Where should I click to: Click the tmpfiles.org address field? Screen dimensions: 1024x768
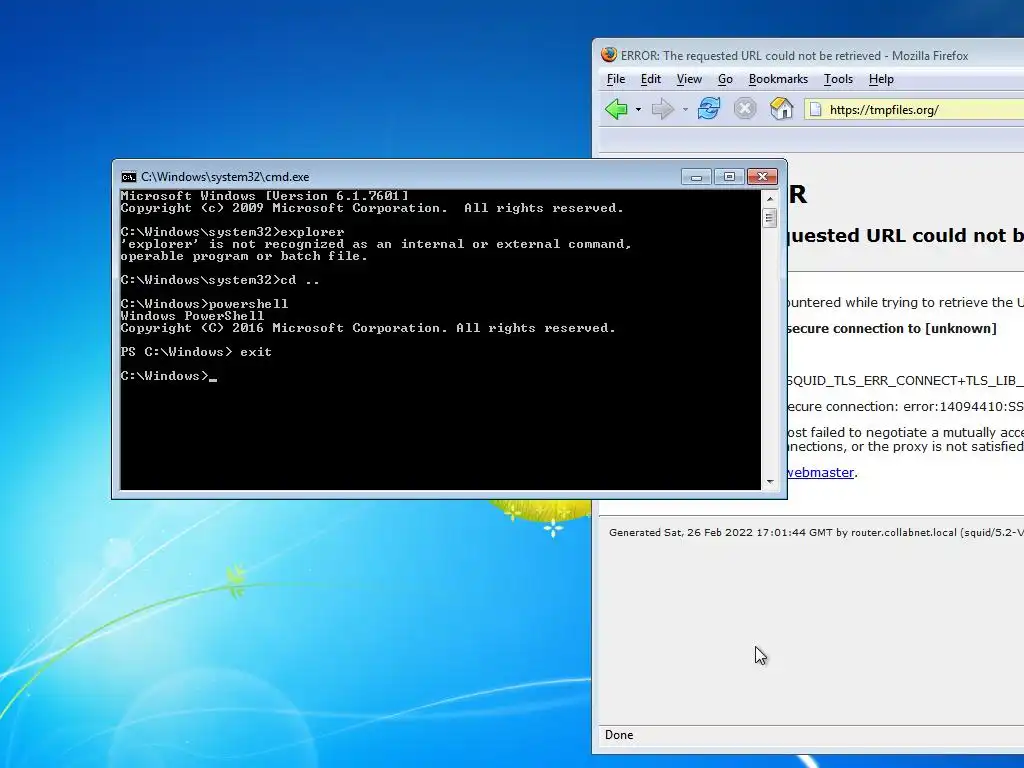point(914,110)
